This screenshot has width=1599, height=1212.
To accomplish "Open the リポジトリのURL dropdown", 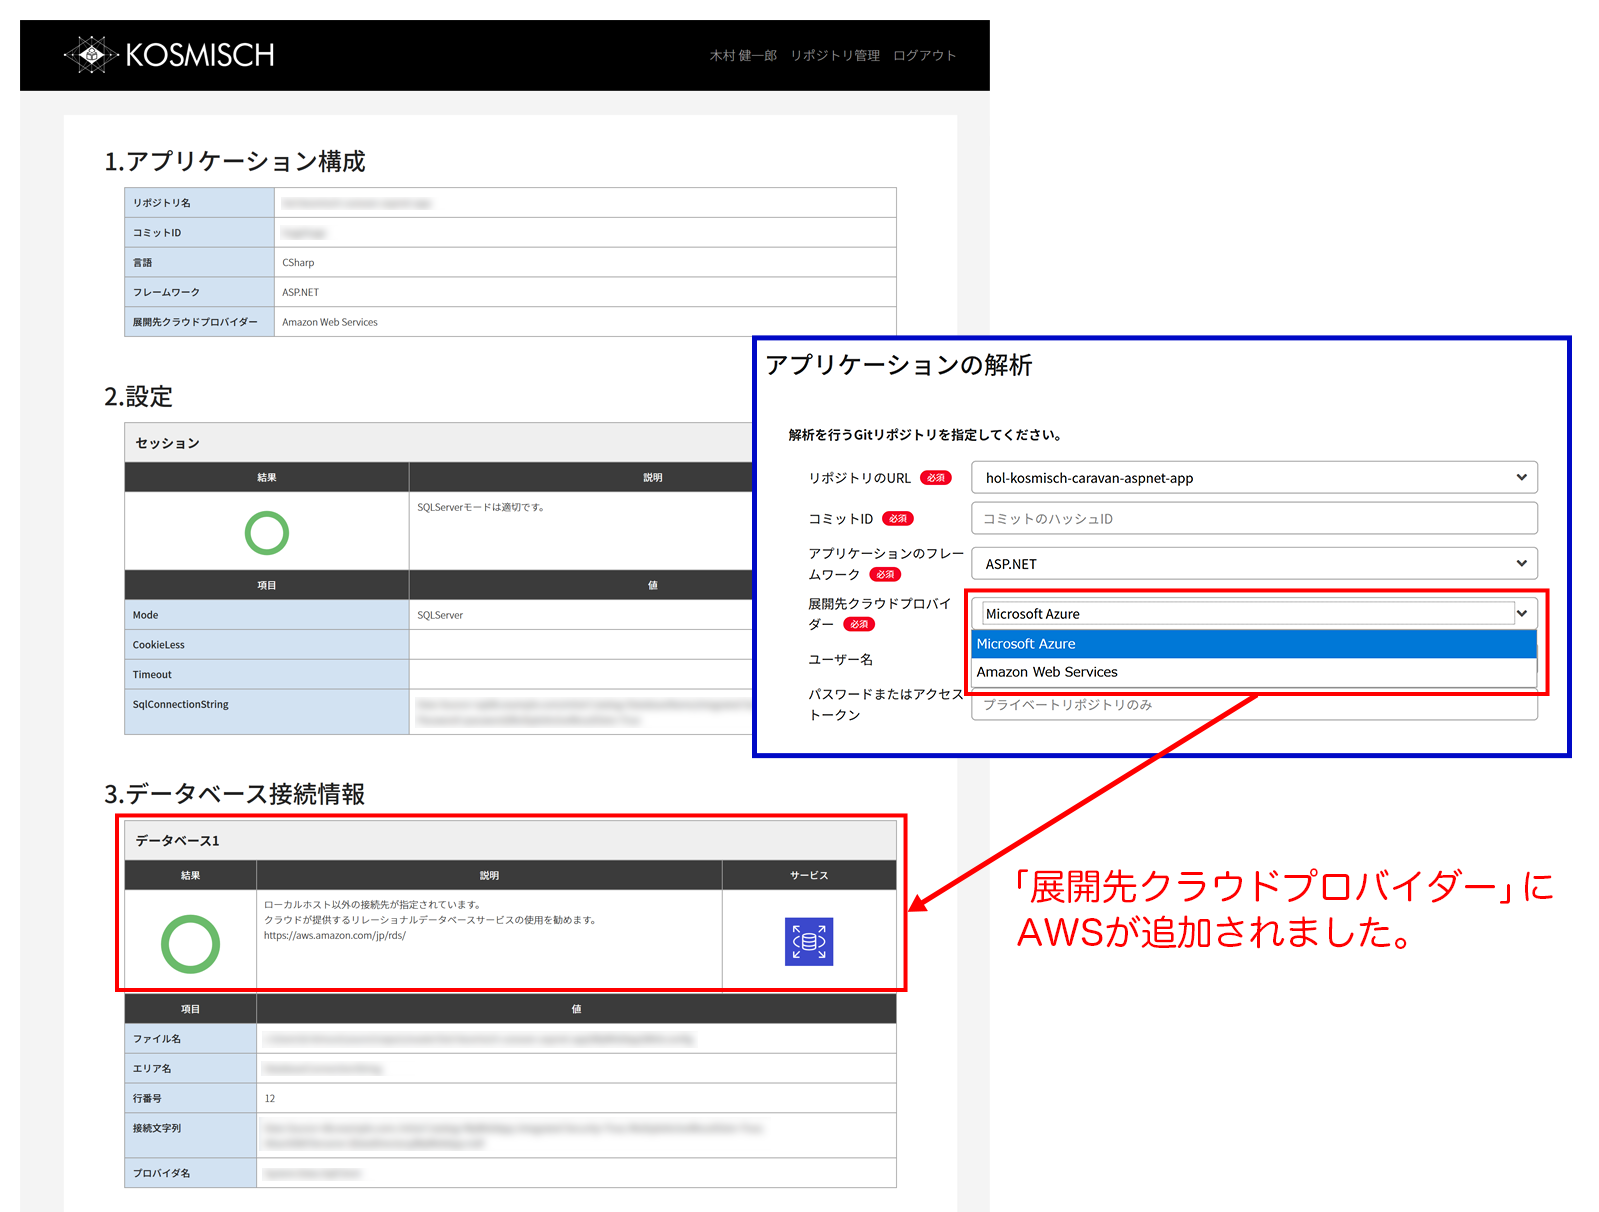I will pos(1254,477).
